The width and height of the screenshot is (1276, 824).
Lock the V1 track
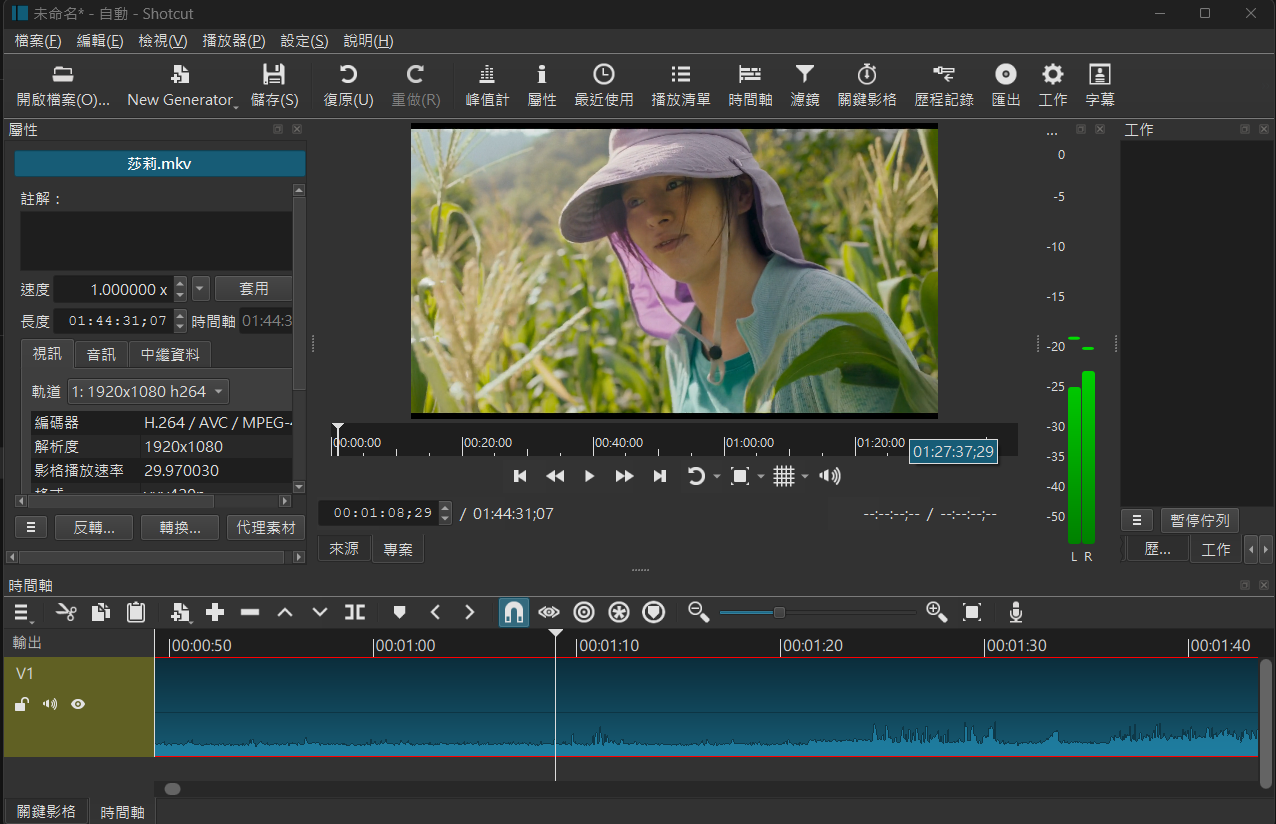click(x=21, y=704)
